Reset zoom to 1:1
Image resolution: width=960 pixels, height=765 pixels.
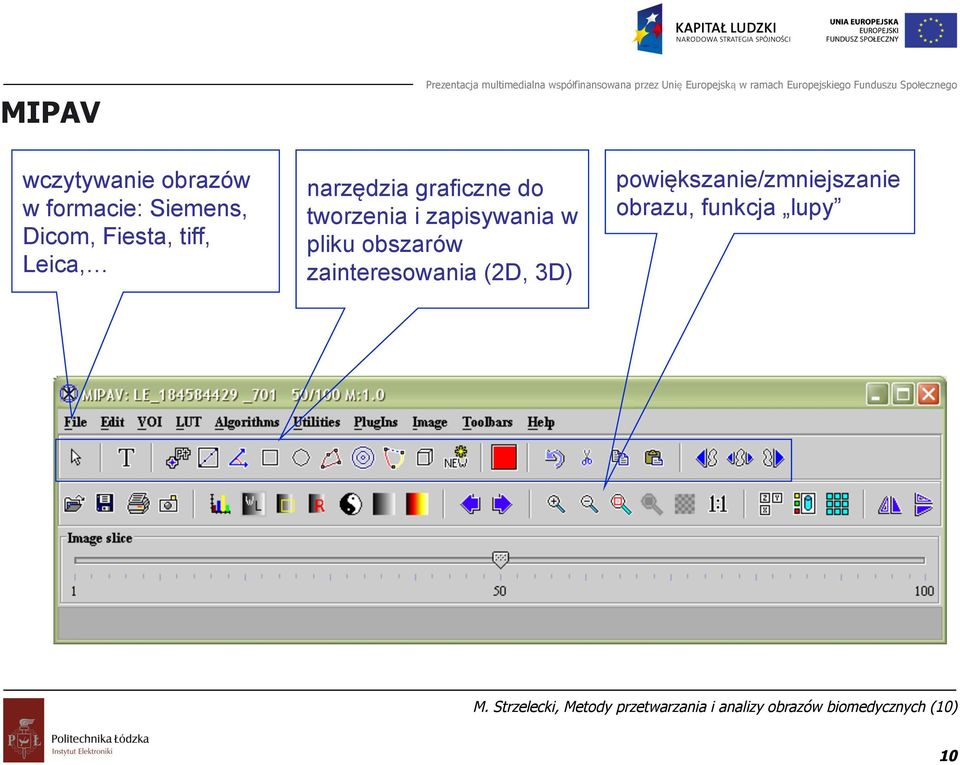(718, 504)
